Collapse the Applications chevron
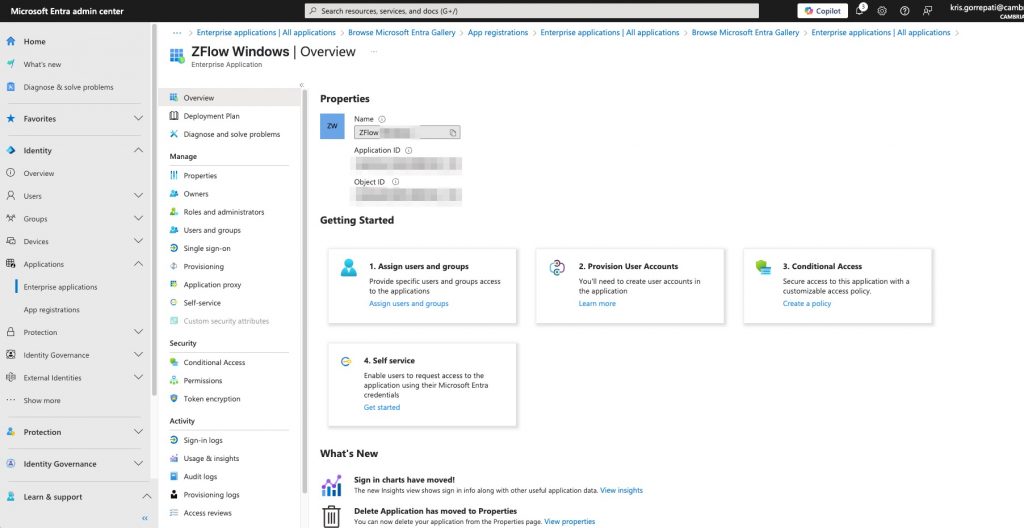 (x=138, y=264)
